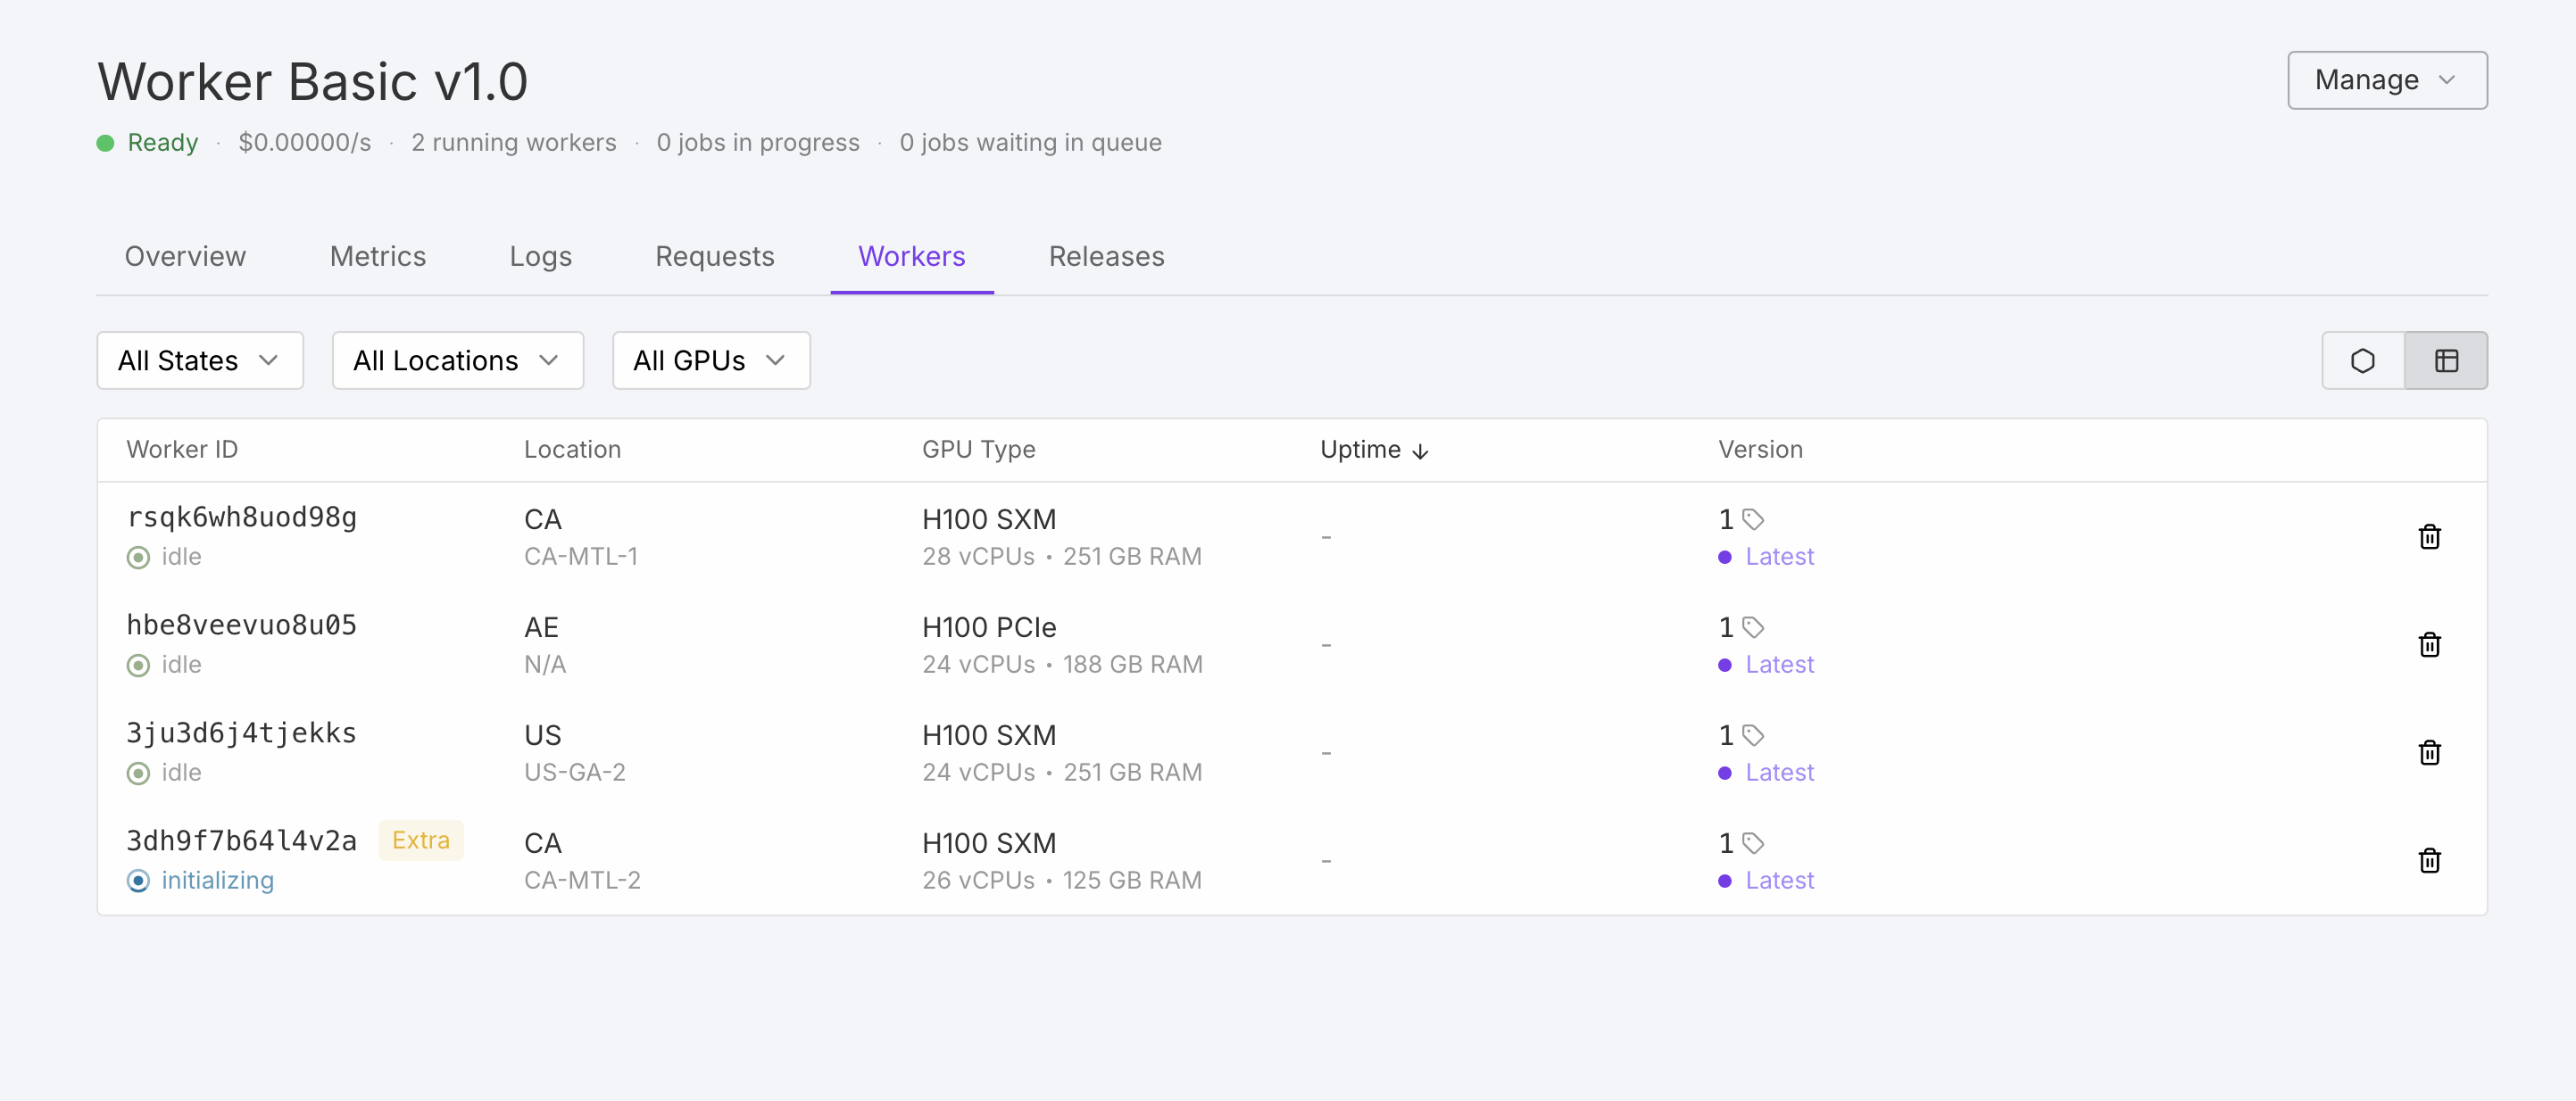Click the Extra badge on 3dh9f7b64l4v2a
Viewport: 2576px width, 1101px height.
(420, 840)
